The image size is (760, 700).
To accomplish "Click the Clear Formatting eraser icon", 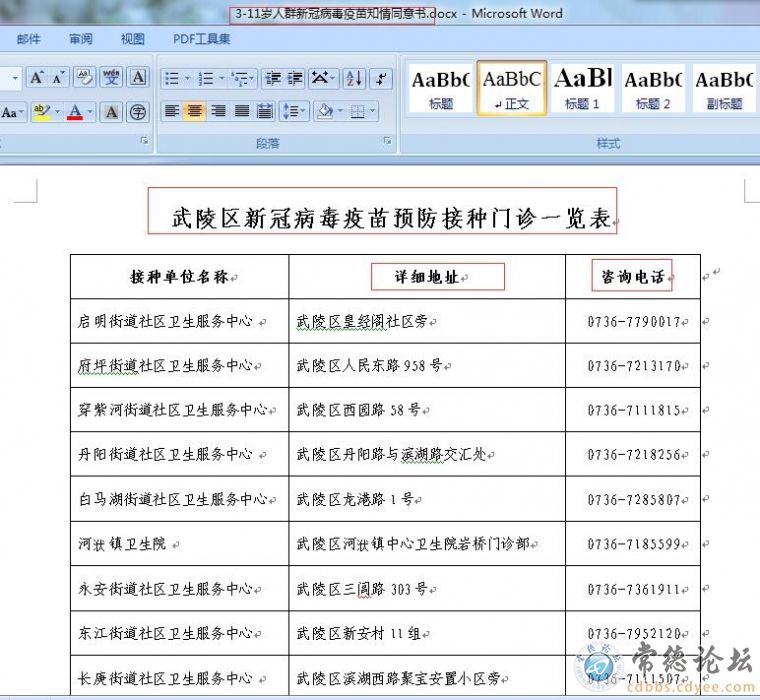I will click(x=85, y=78).
